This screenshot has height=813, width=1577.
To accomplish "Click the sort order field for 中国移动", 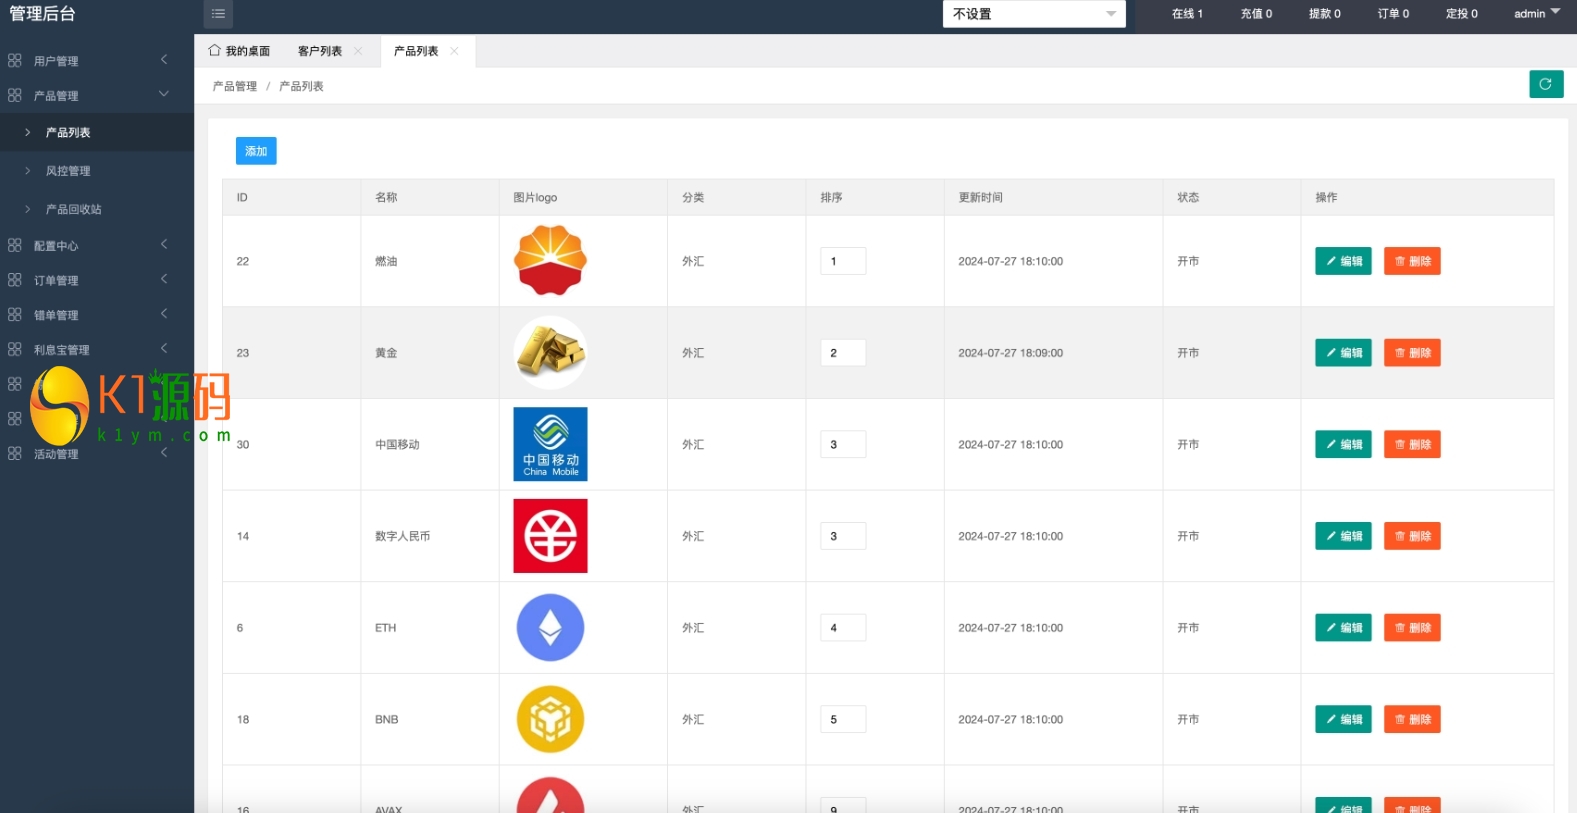I will coord(843,444).
